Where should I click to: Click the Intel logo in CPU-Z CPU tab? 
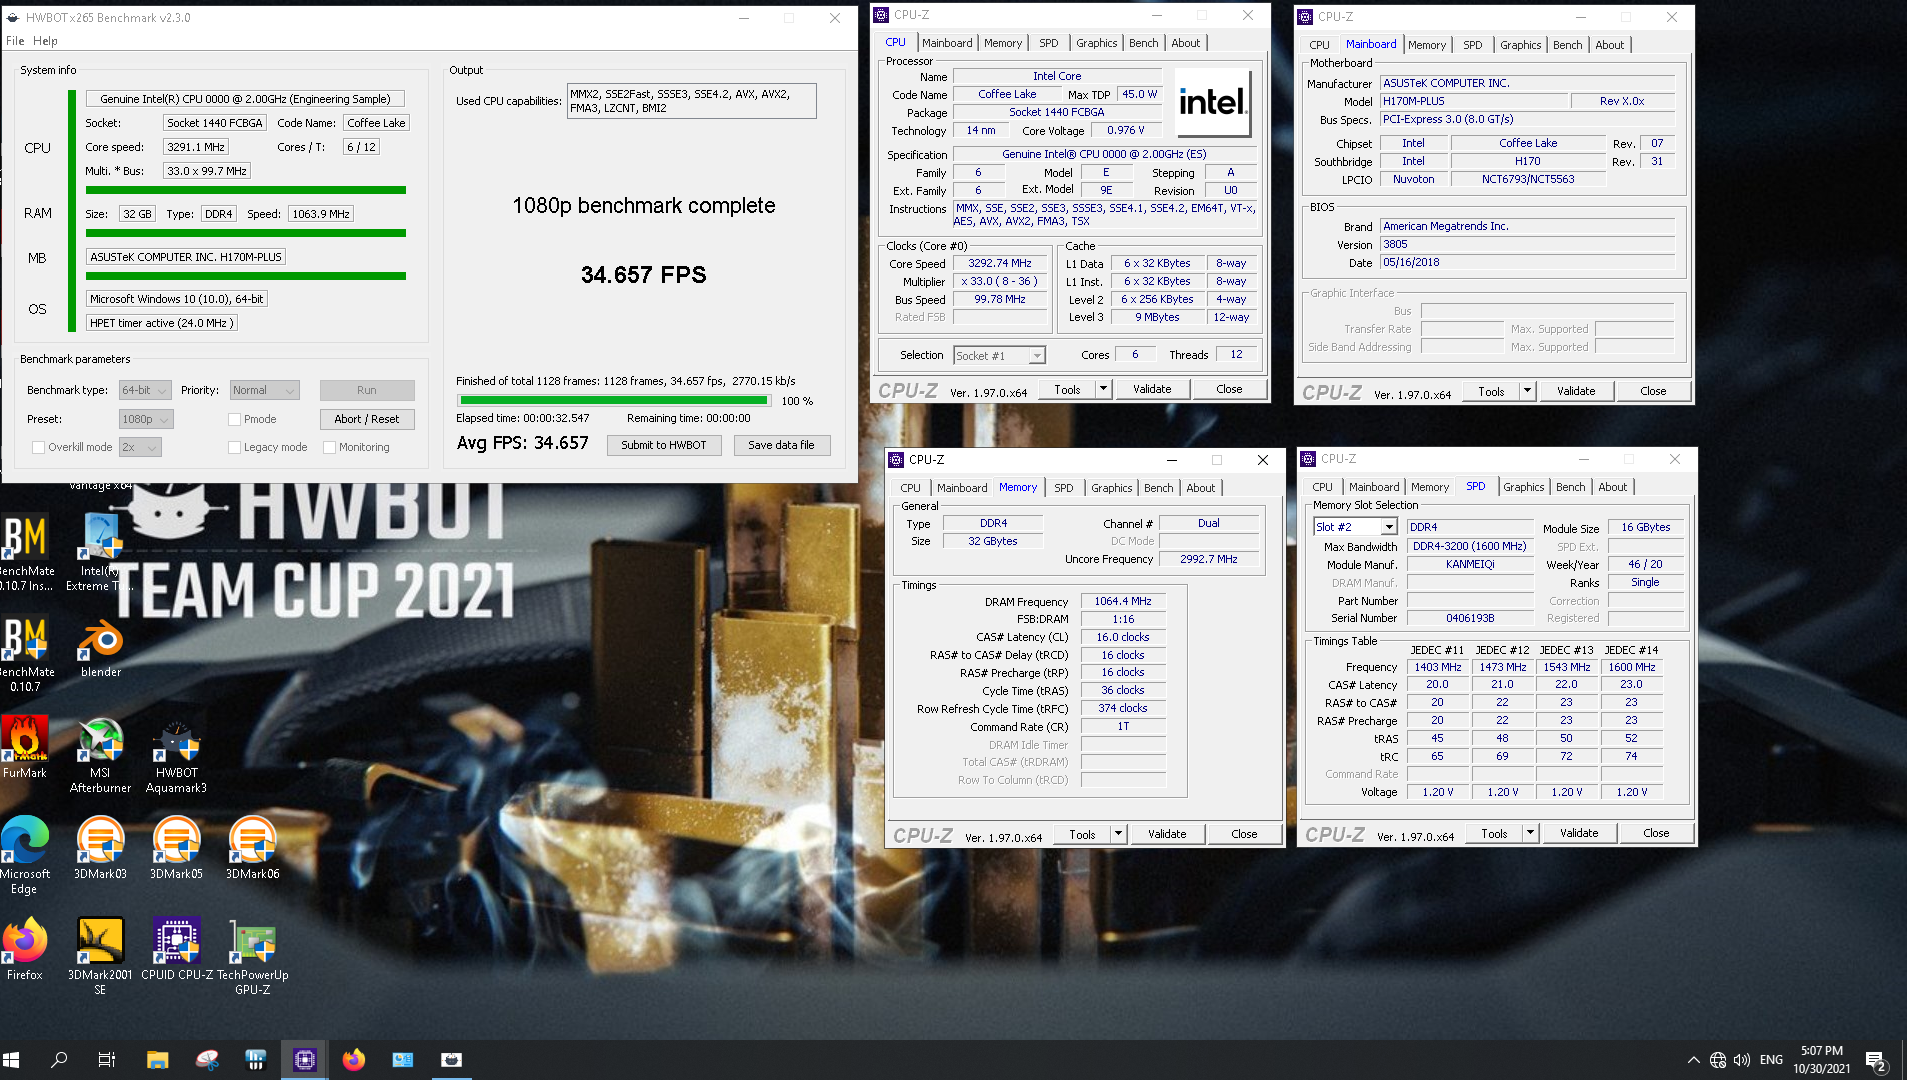click(x=1212, y=102)
